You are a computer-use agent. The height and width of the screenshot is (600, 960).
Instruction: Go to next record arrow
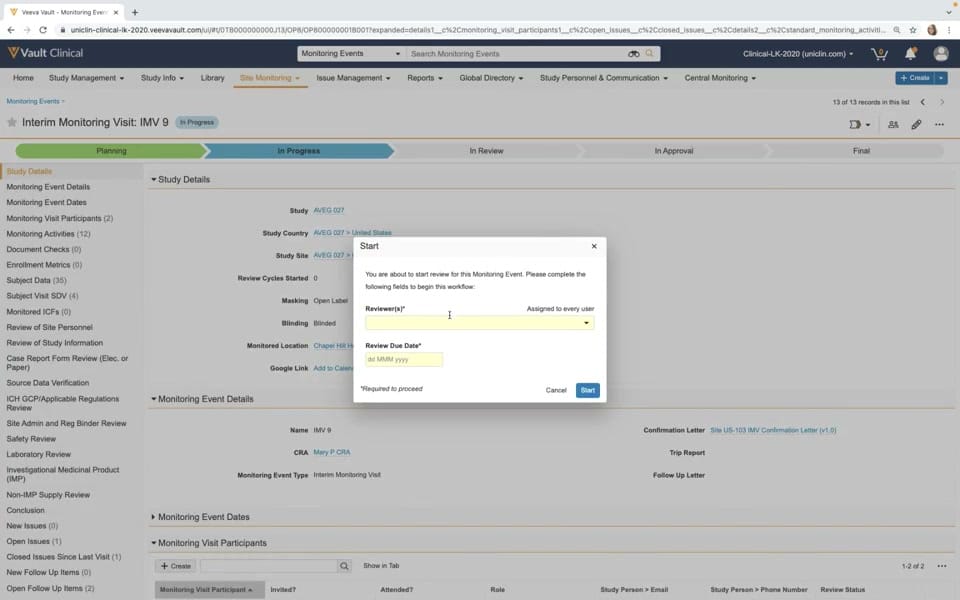point(942,102)
